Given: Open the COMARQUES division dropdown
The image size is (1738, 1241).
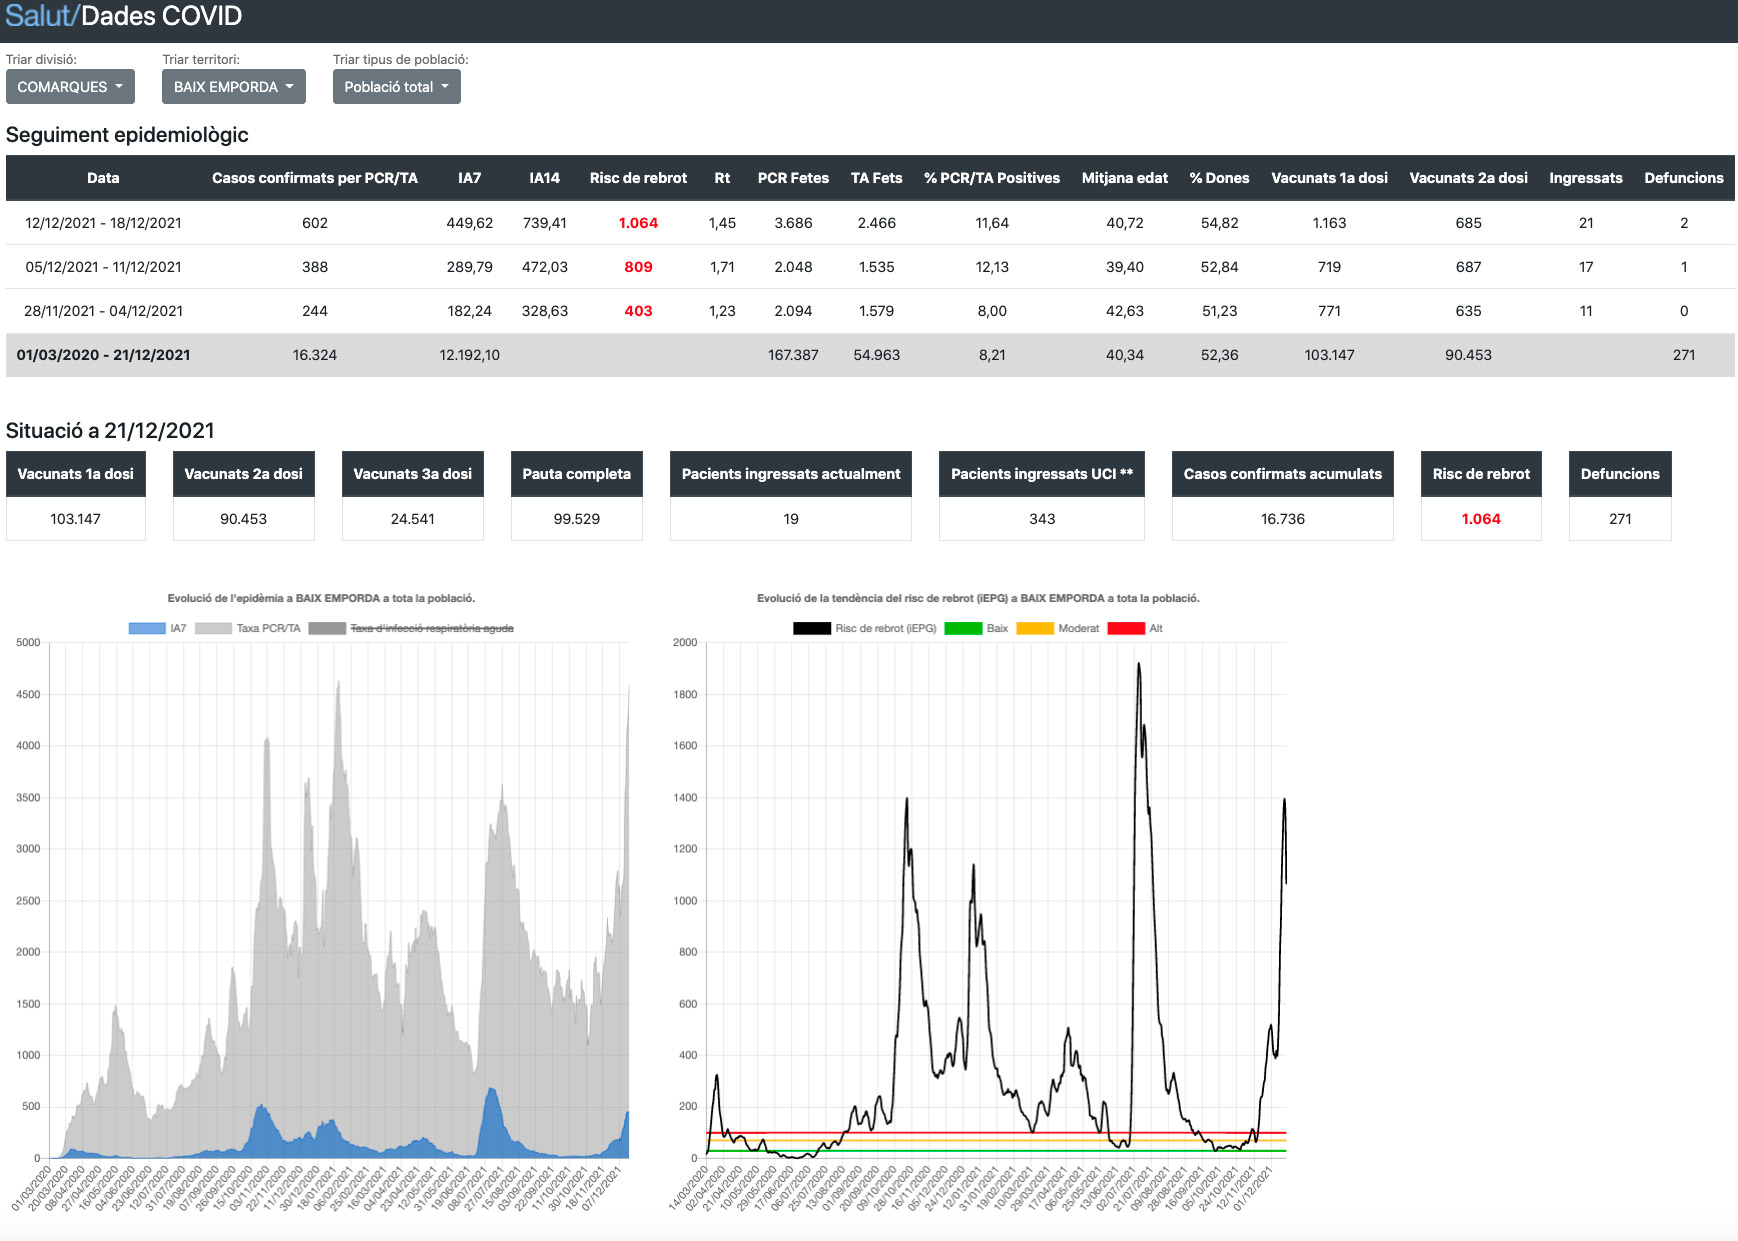Looking at the screenshot, I should click(x=70, y=87).
